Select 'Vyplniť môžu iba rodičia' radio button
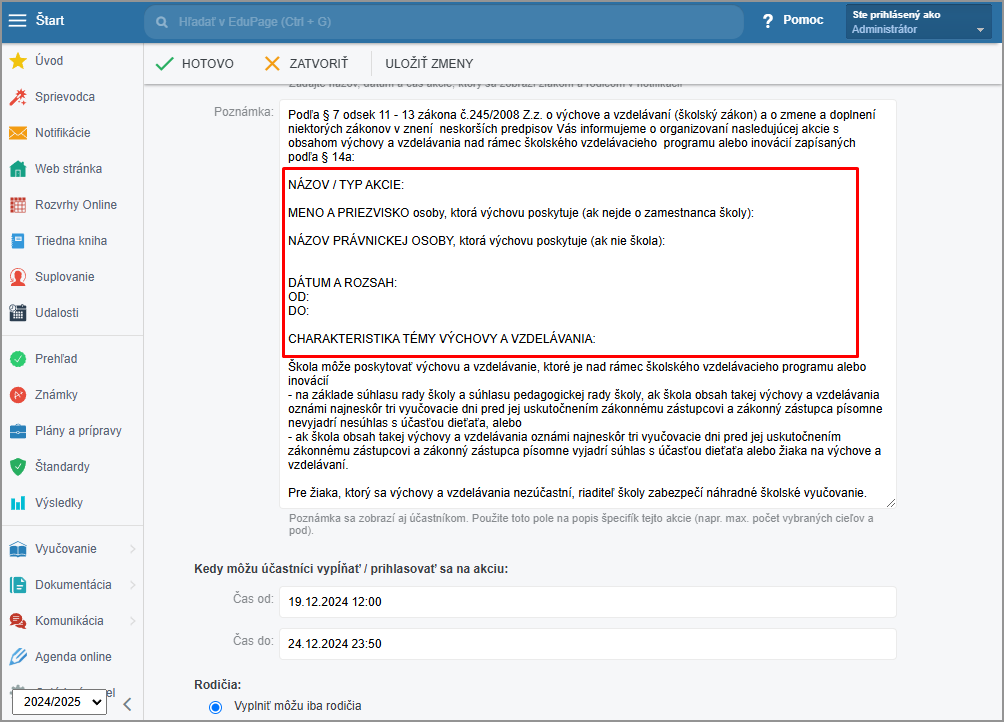The image size is (1004, 722). pos(215,706)
